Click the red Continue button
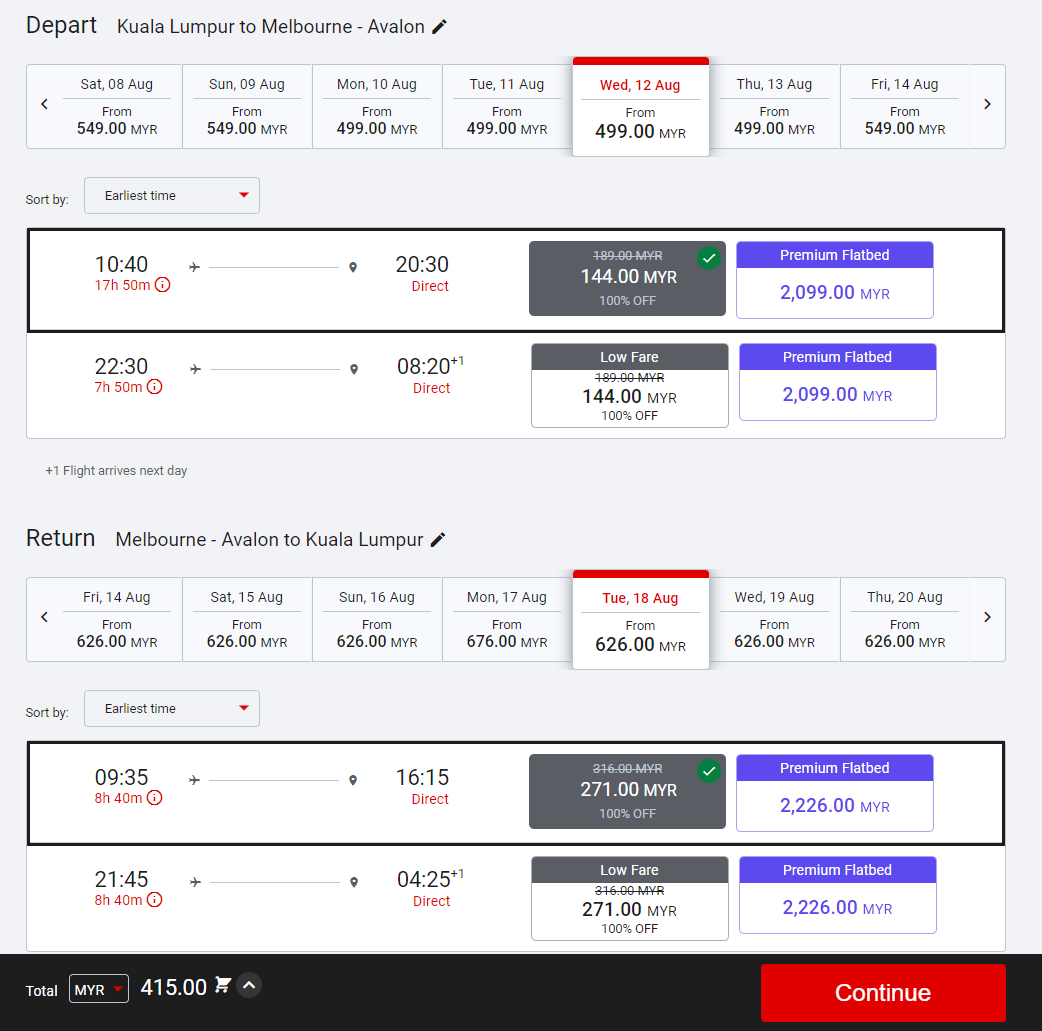The image size is (1042, 1031). (x=882, y=992)
